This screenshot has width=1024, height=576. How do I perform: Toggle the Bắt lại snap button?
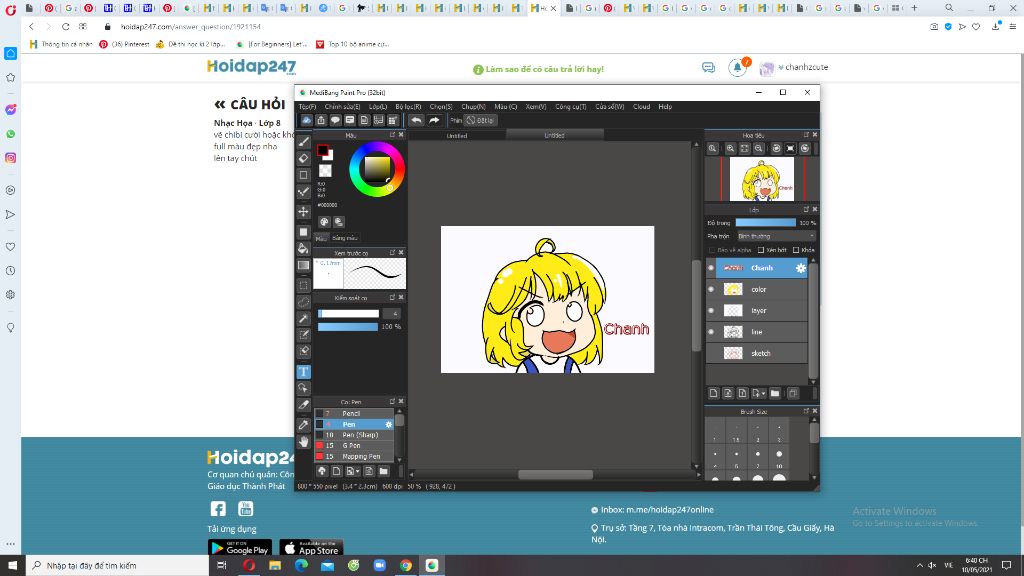click(x=481, y=120)
